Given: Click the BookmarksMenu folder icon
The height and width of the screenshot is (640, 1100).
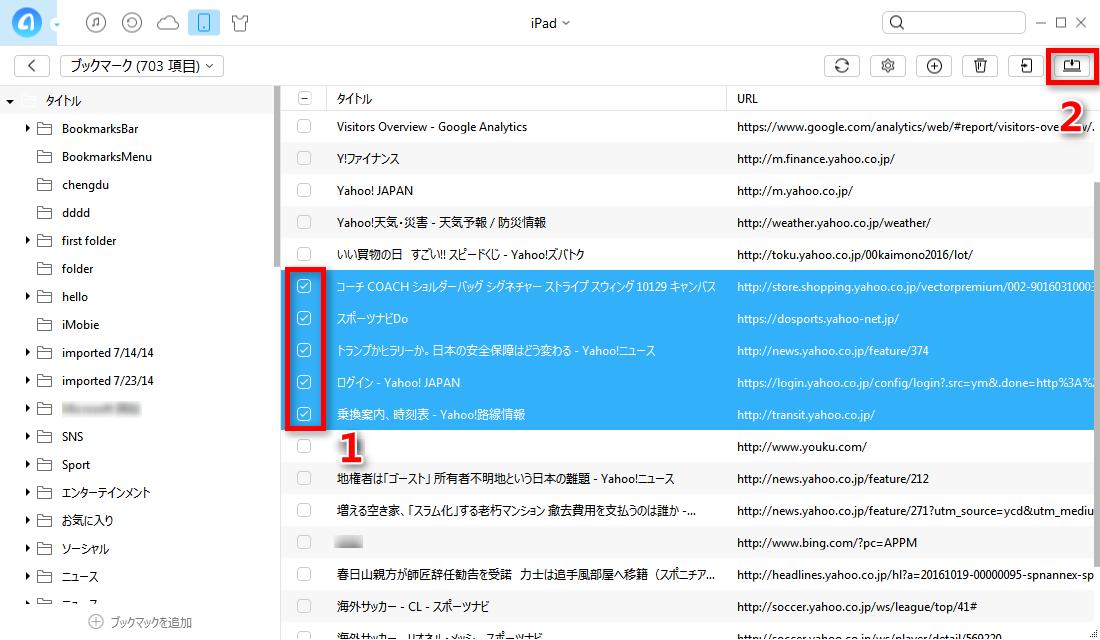Looking at the screenshot, I should (44, 156).
